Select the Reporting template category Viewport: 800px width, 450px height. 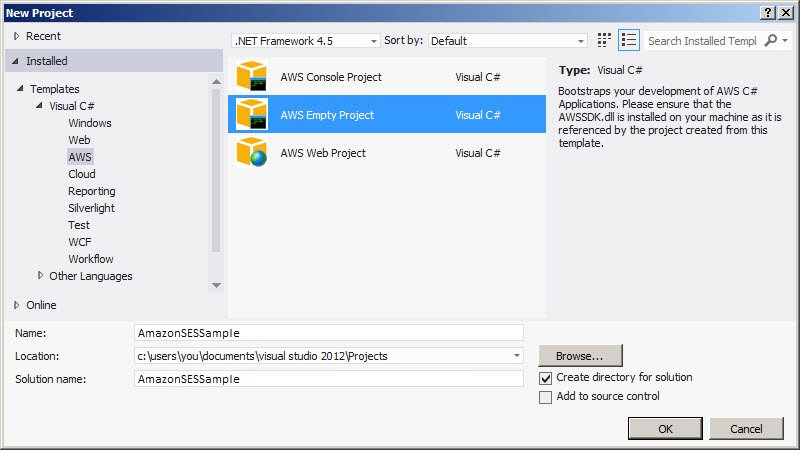tap(92, 191)
